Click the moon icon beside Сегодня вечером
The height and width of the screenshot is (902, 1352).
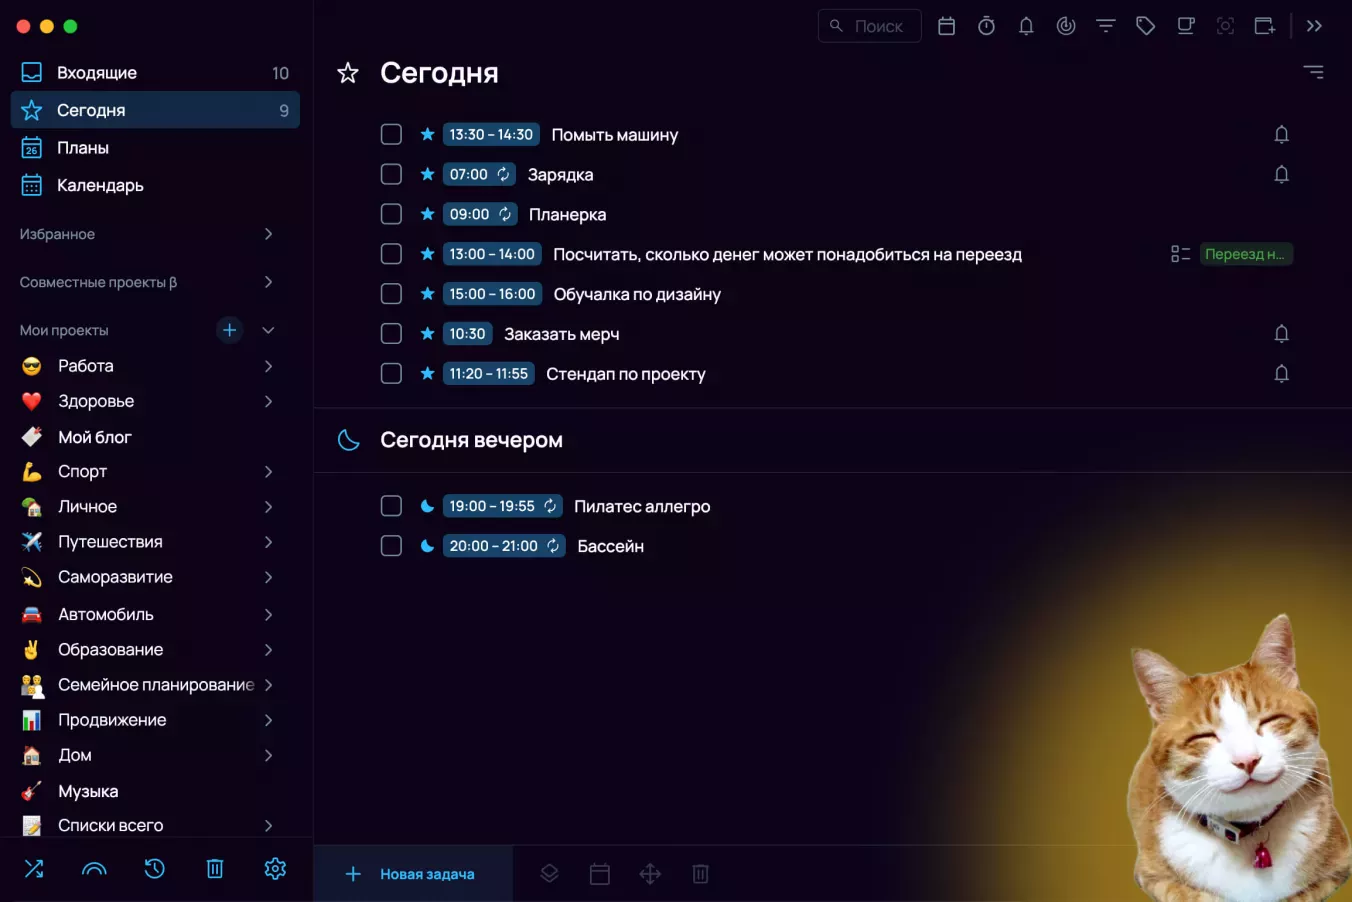348,440
